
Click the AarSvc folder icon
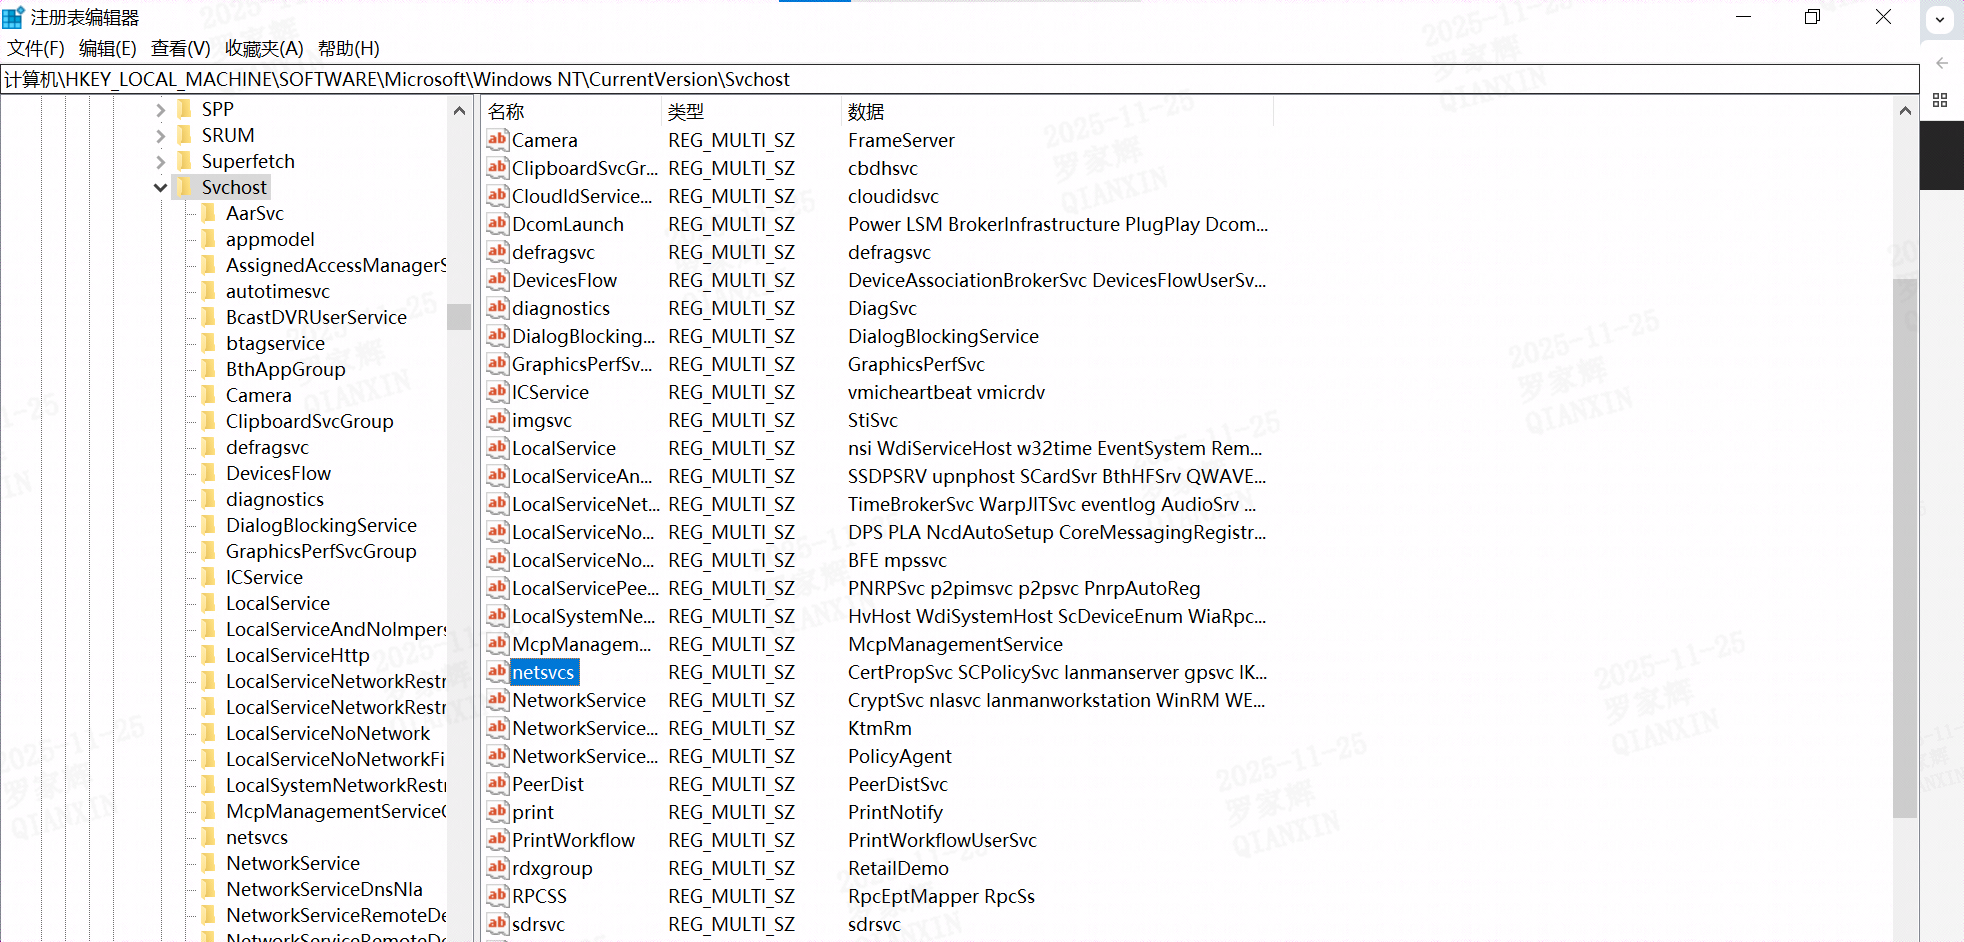click(209, 213)
